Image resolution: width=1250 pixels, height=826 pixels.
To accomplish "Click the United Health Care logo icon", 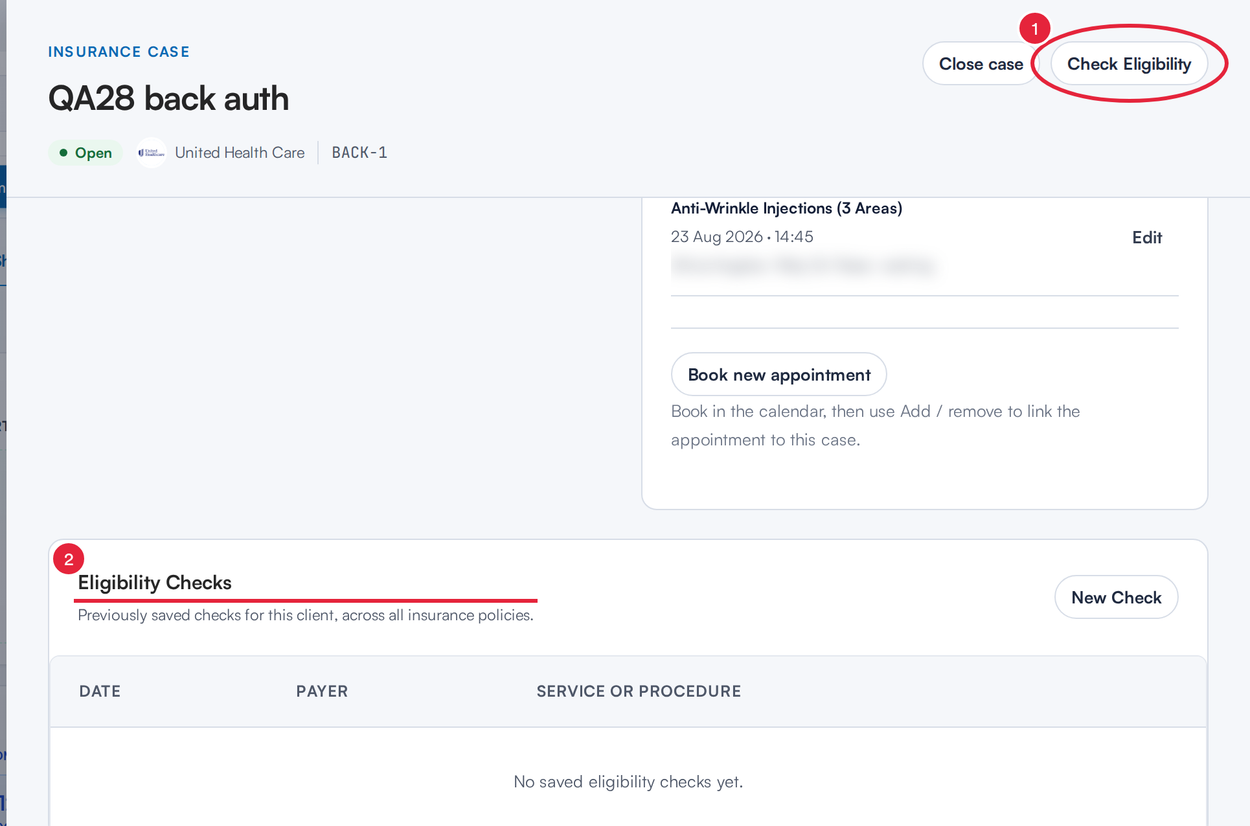I will [151, 152].
